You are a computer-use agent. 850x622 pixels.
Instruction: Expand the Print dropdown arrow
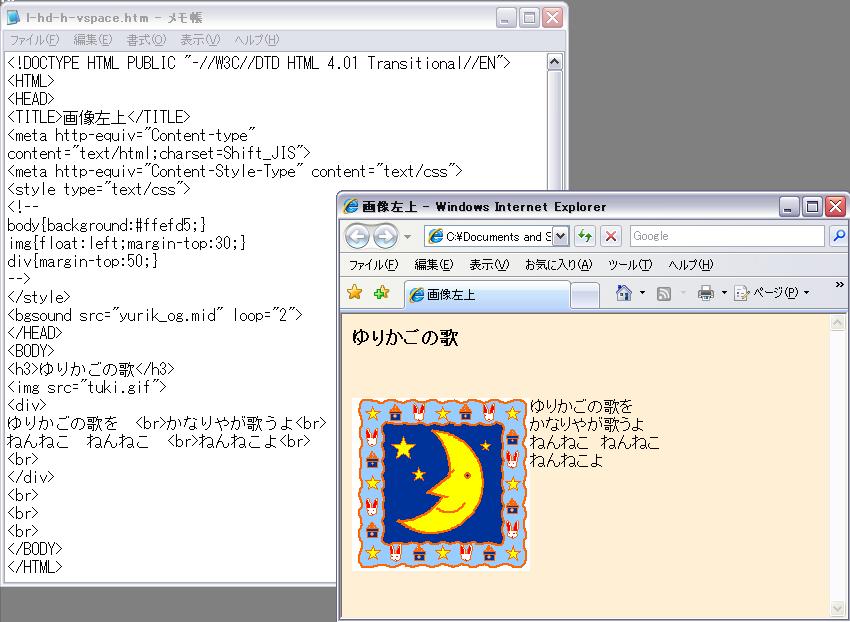pos(724,293)
